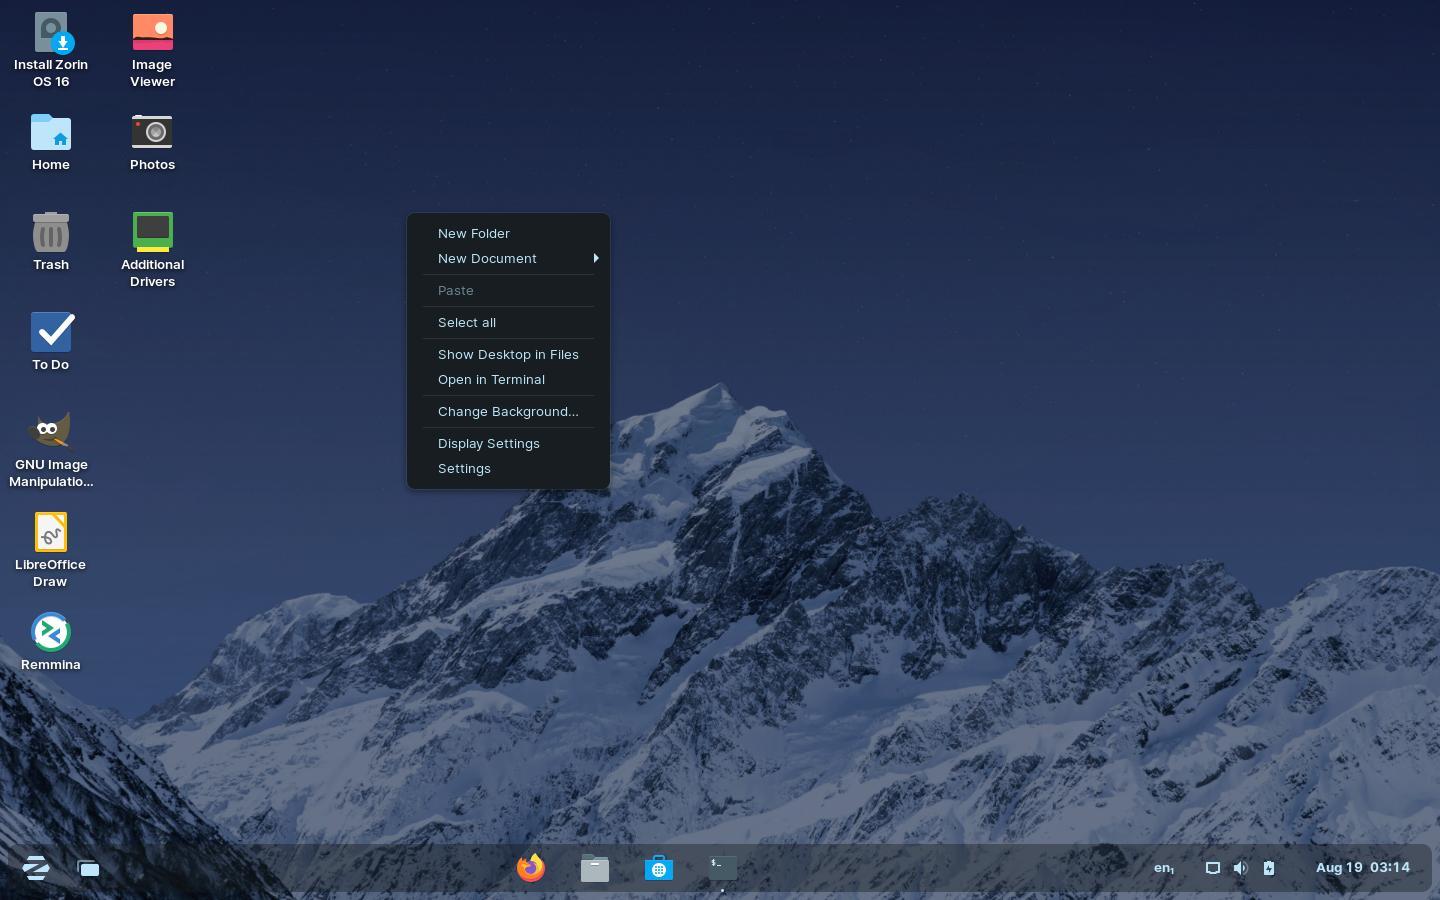The image size is (1440, 900).
Task: Open the Zorin start menu
Action: (x=36, y=867)
